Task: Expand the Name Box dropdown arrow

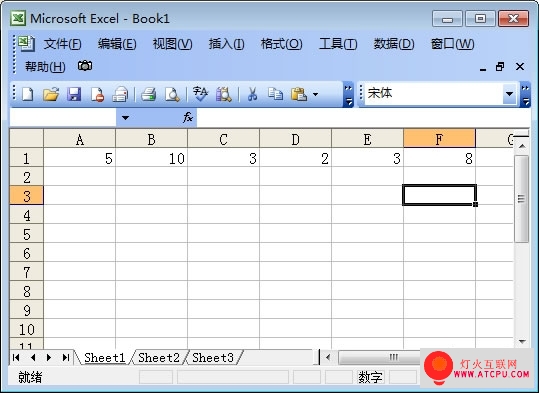Action: pyautogui.click(x=125, y=118)
